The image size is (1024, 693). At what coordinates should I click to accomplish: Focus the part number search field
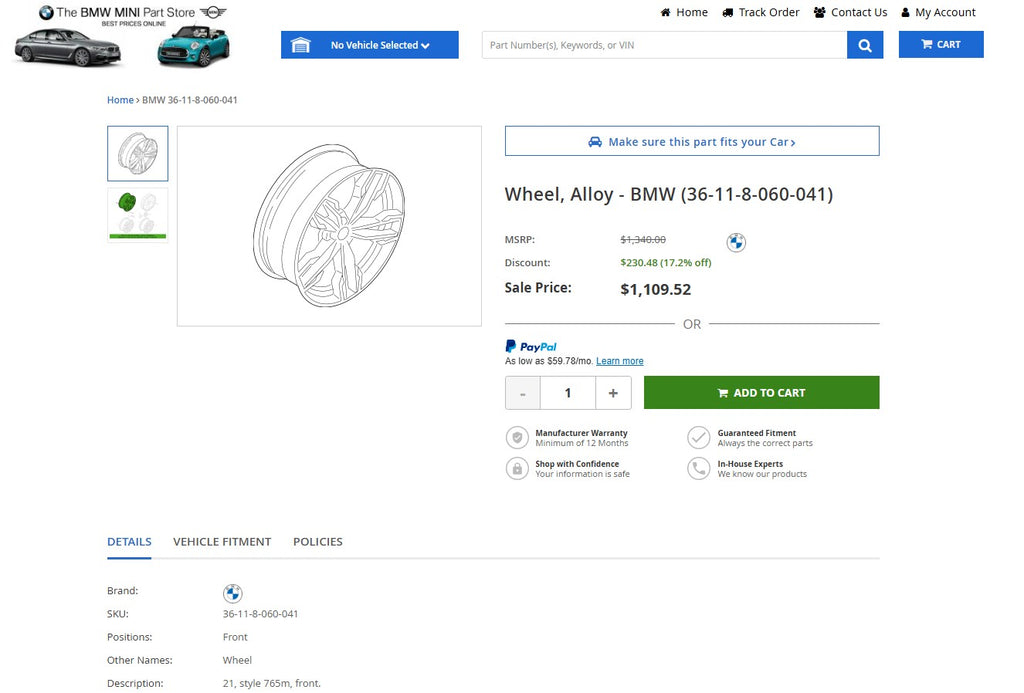click(x=664, y=45)
